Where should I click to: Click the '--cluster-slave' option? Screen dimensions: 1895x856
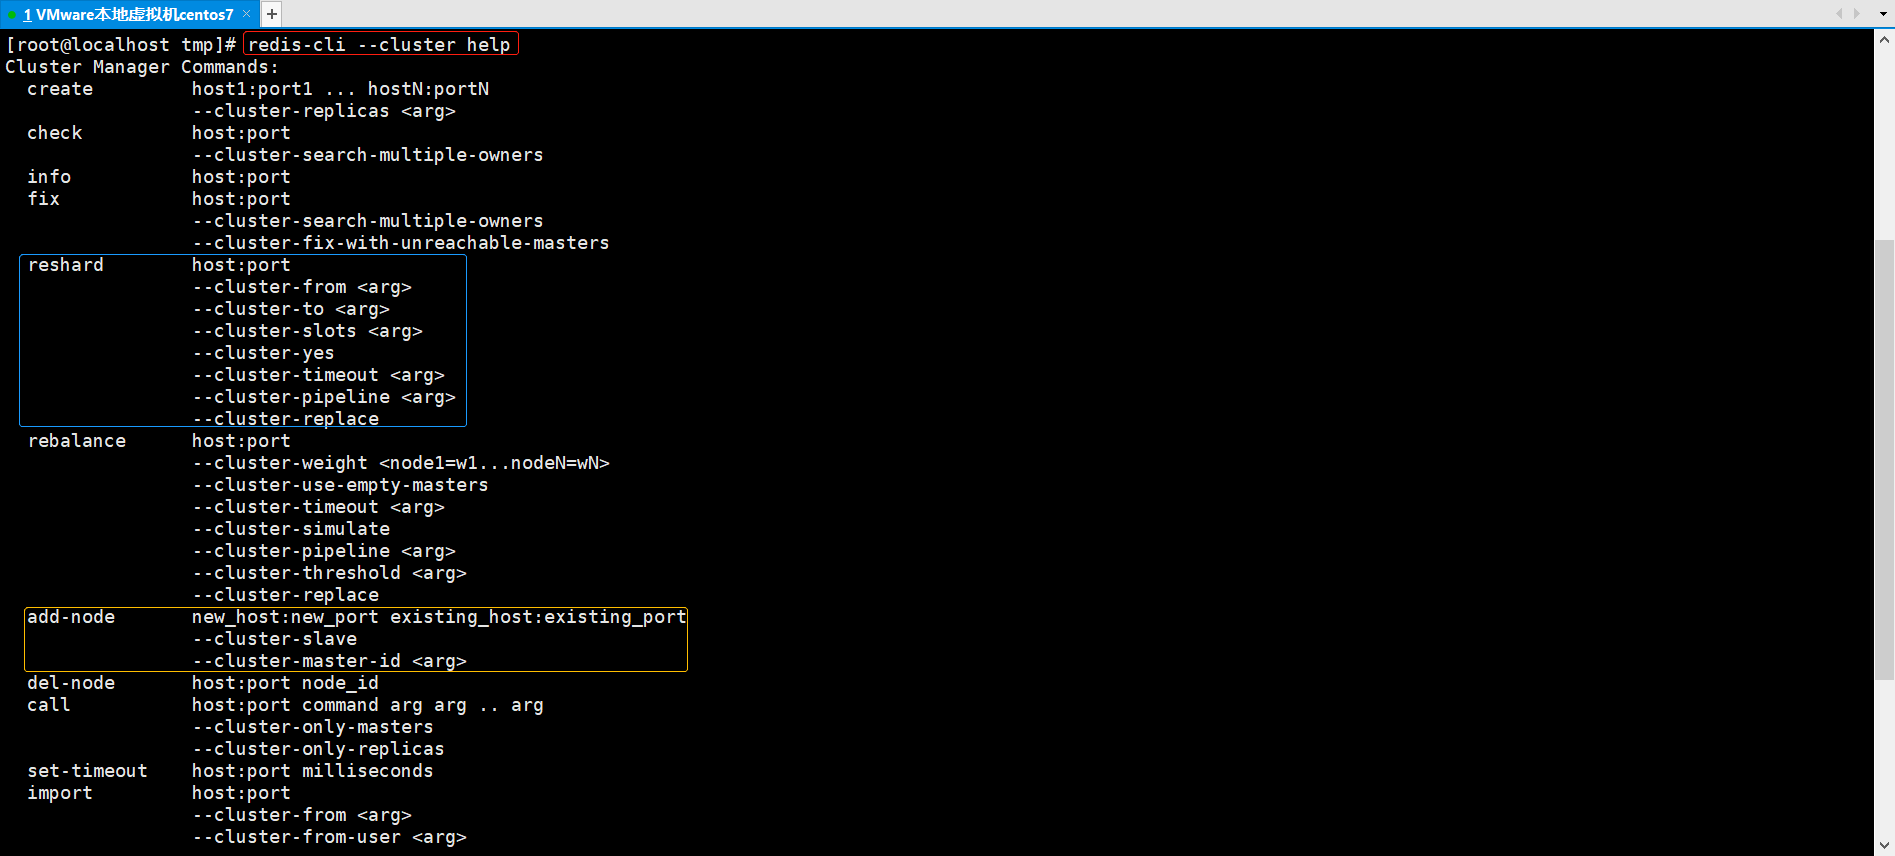[275, 639]
